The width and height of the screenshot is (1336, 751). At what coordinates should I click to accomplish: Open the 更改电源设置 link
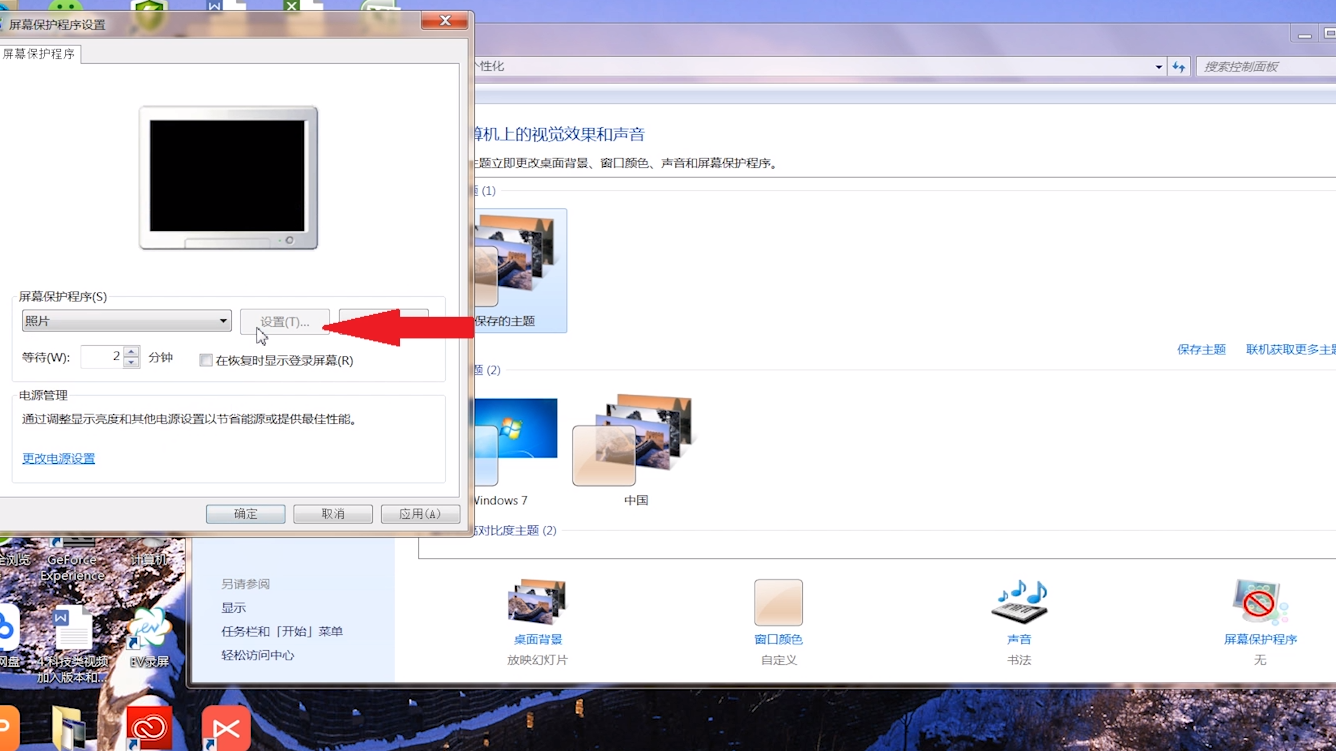pos(59,459)
